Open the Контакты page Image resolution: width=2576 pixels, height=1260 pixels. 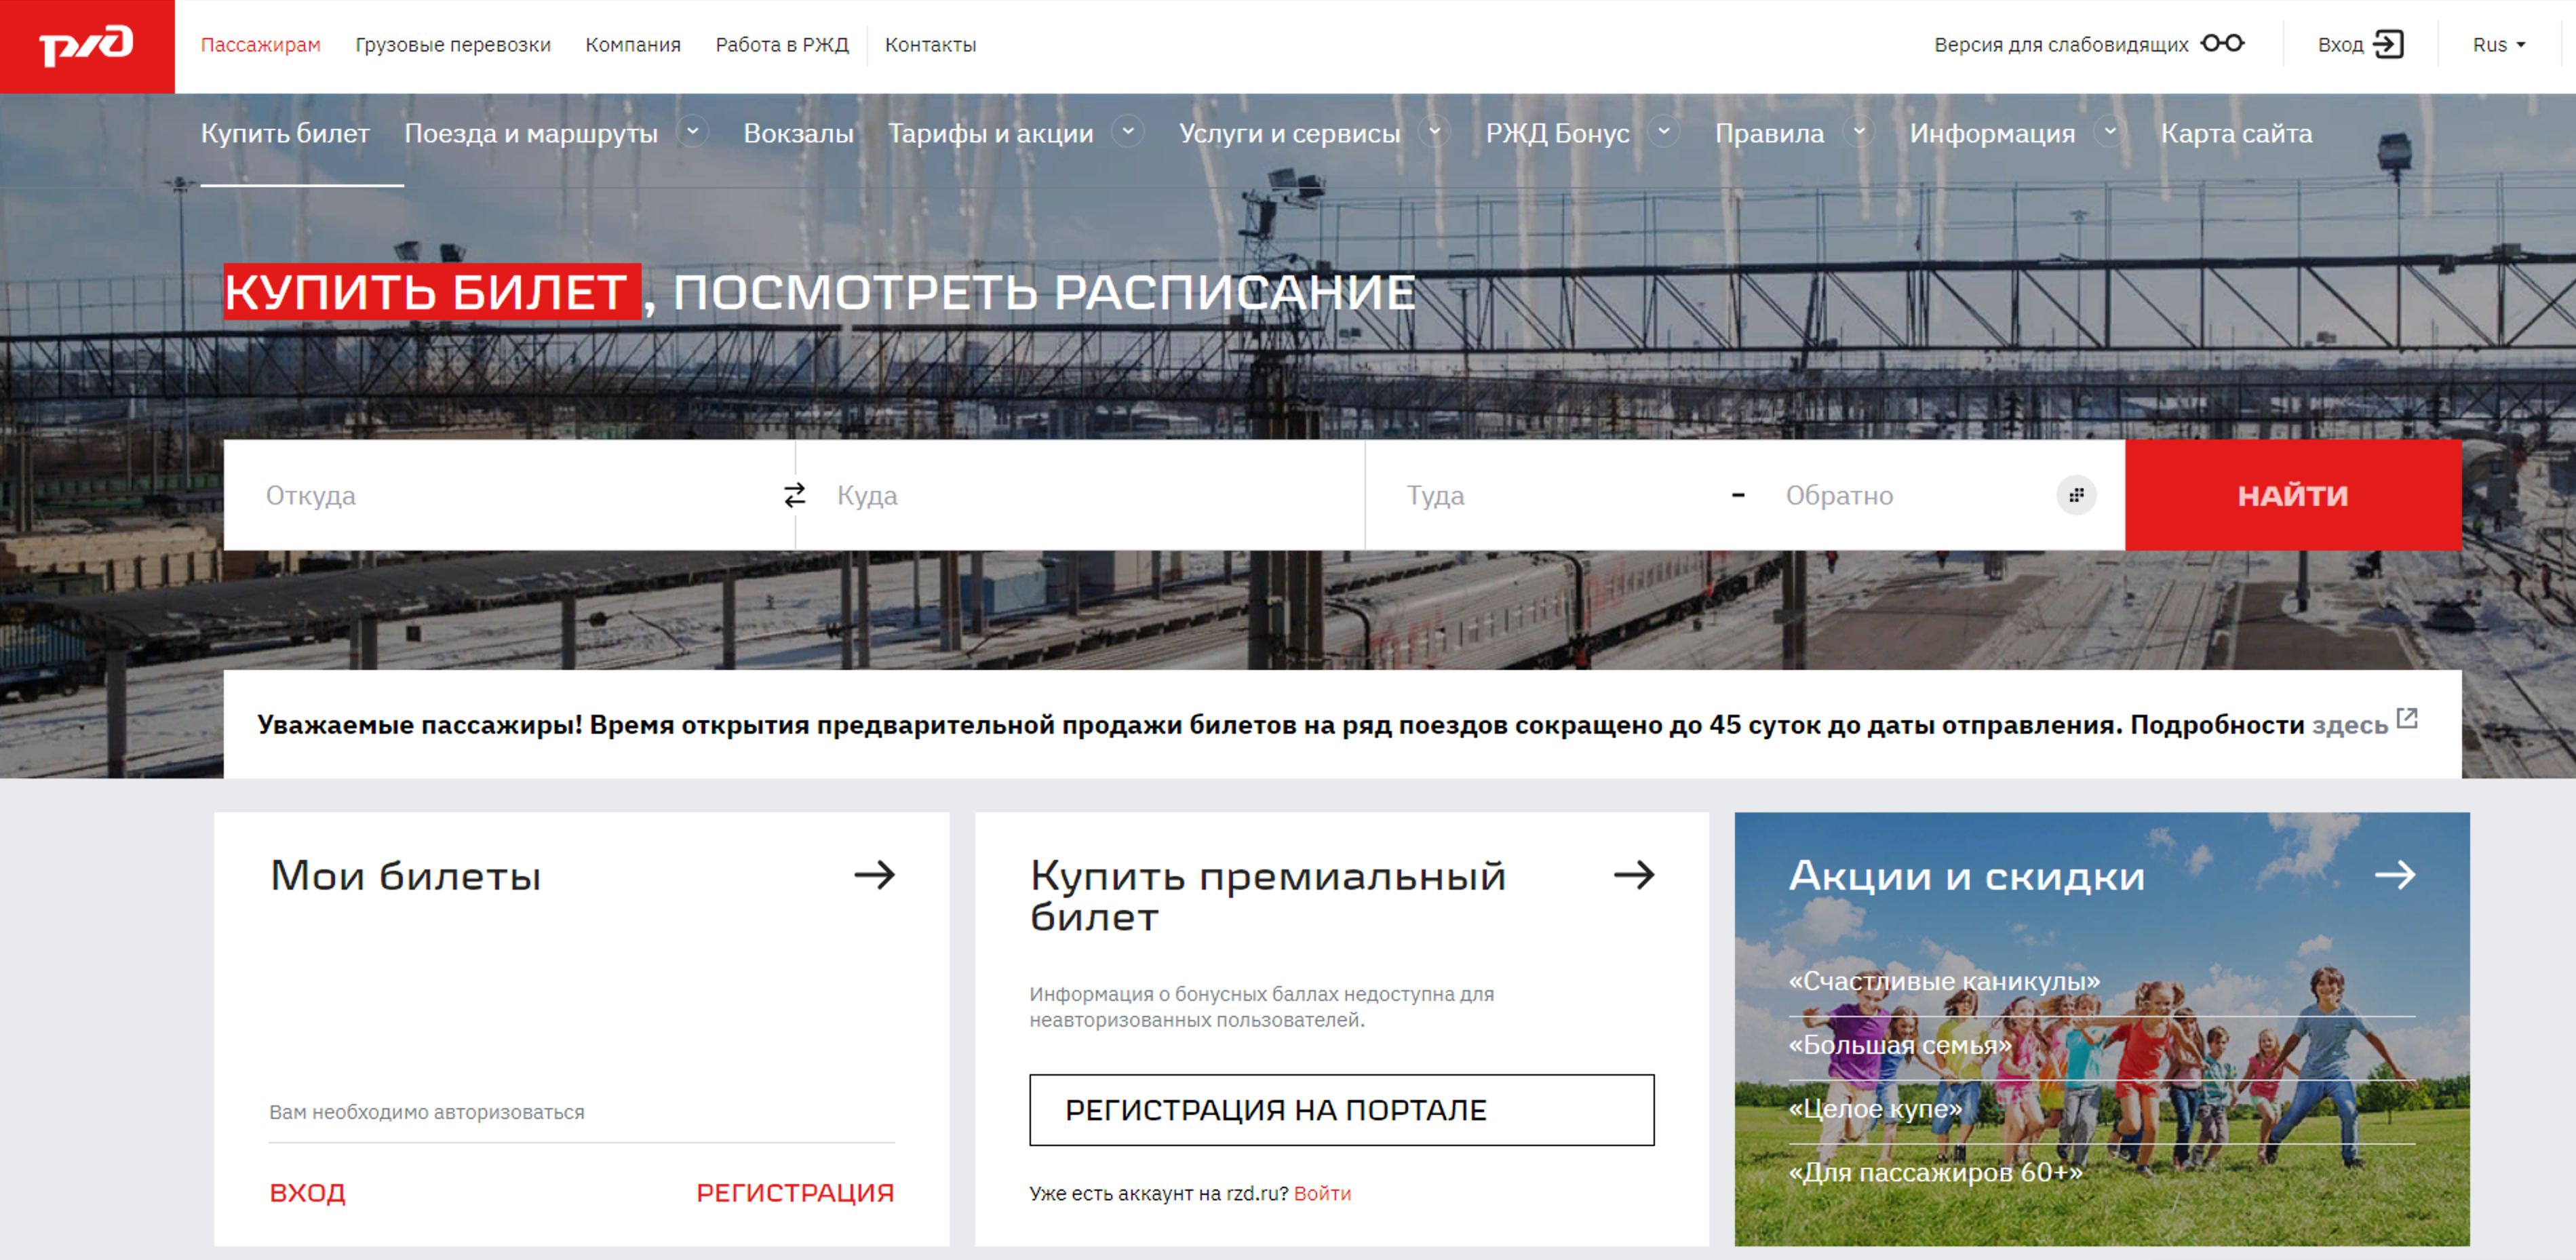coord(930,45)
